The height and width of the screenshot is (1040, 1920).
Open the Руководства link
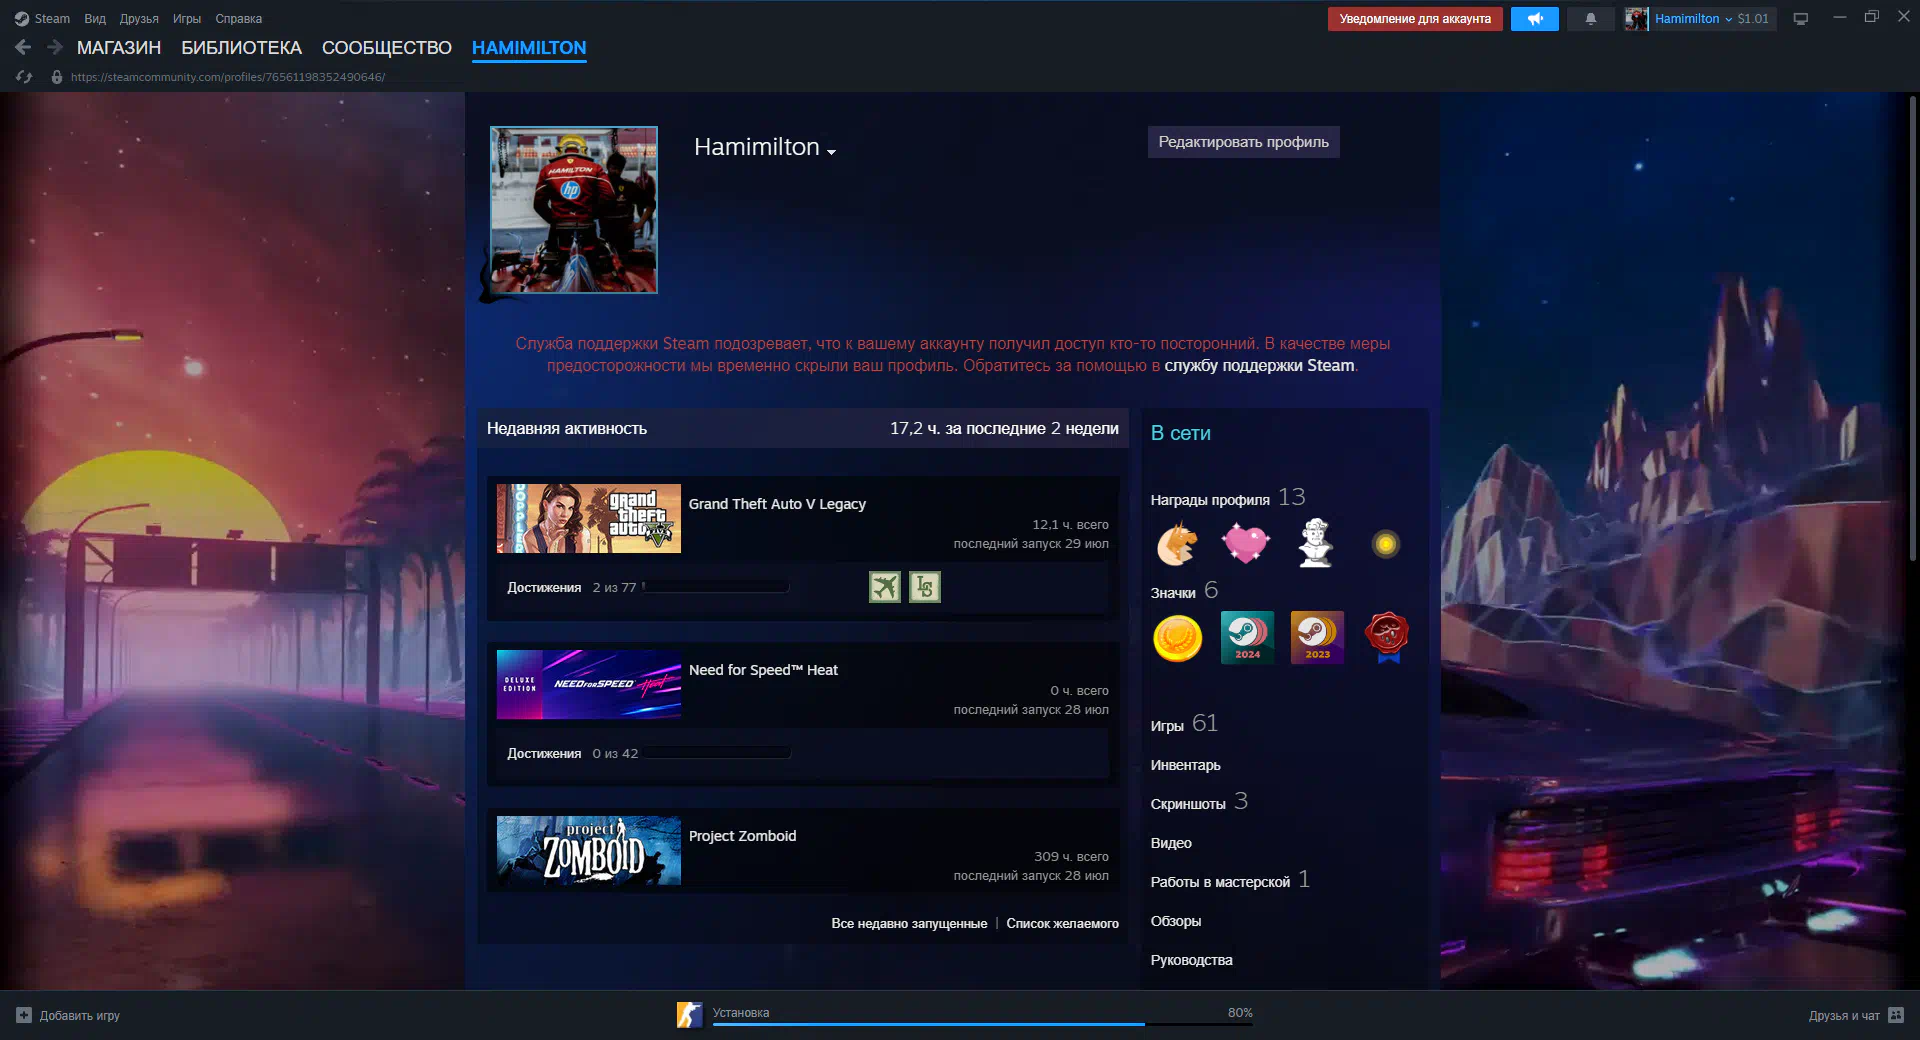(x=1191, y=960)
